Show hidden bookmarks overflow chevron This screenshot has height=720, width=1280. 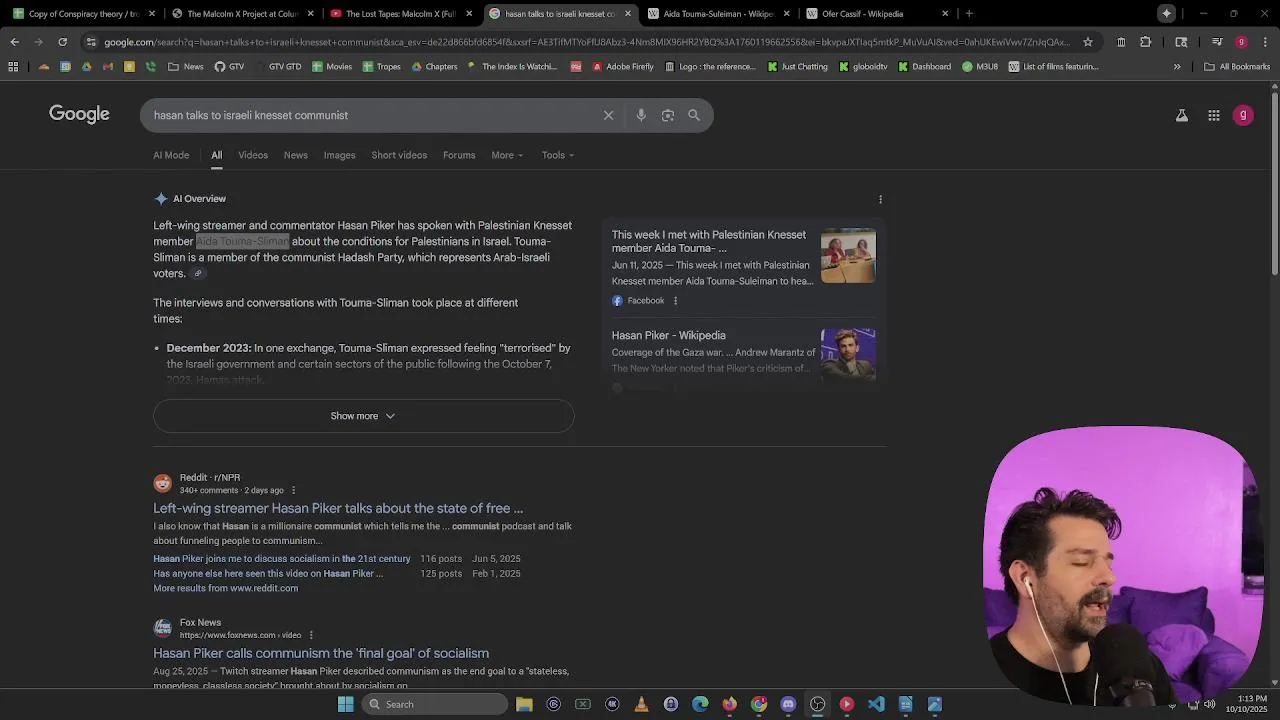[1177, 67]
